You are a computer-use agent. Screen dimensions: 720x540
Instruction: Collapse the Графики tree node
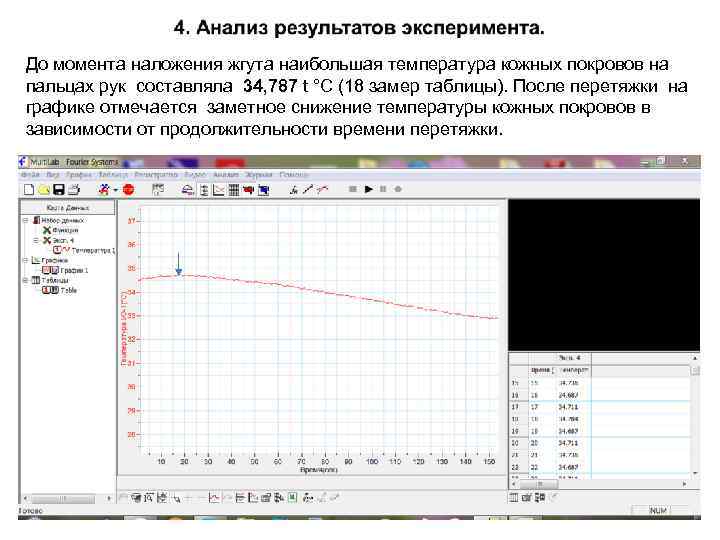(26, 260)
